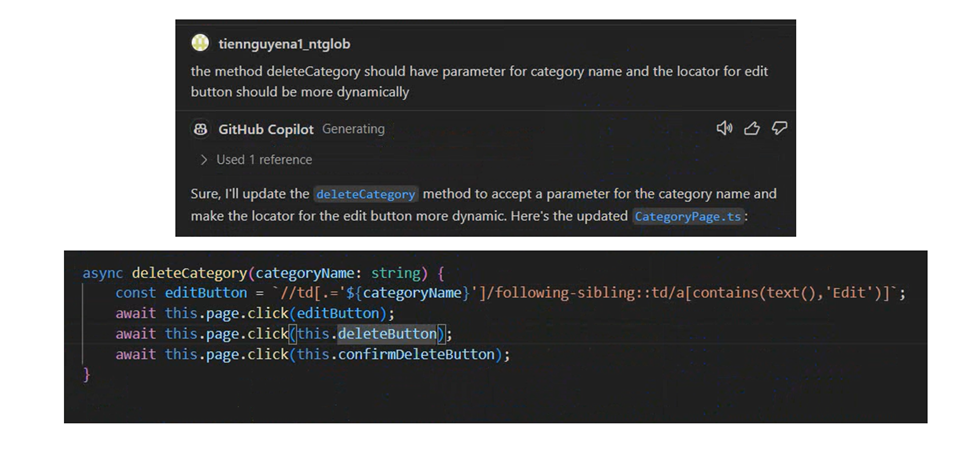Click the Generating status text
The image size is (975, 461).
pyautogui.click(x=353, y=129)
